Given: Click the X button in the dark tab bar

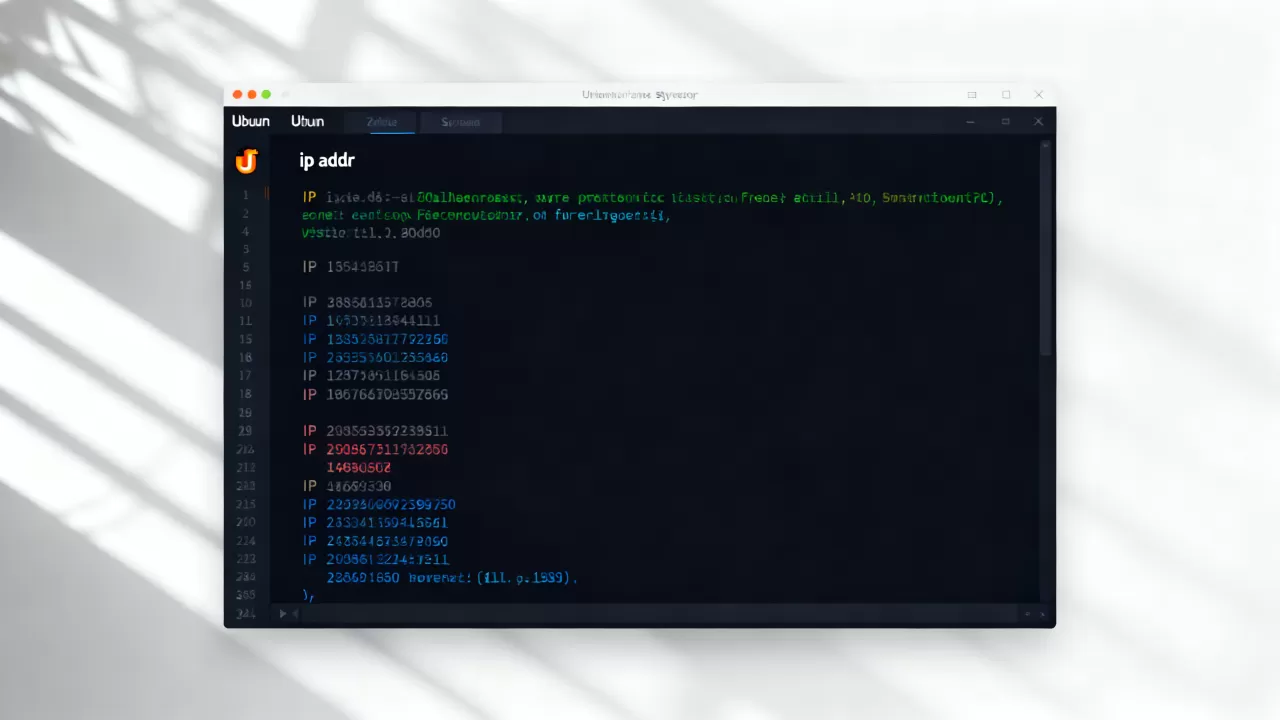Looking at the screenshot, I should tap(1038, 121).
